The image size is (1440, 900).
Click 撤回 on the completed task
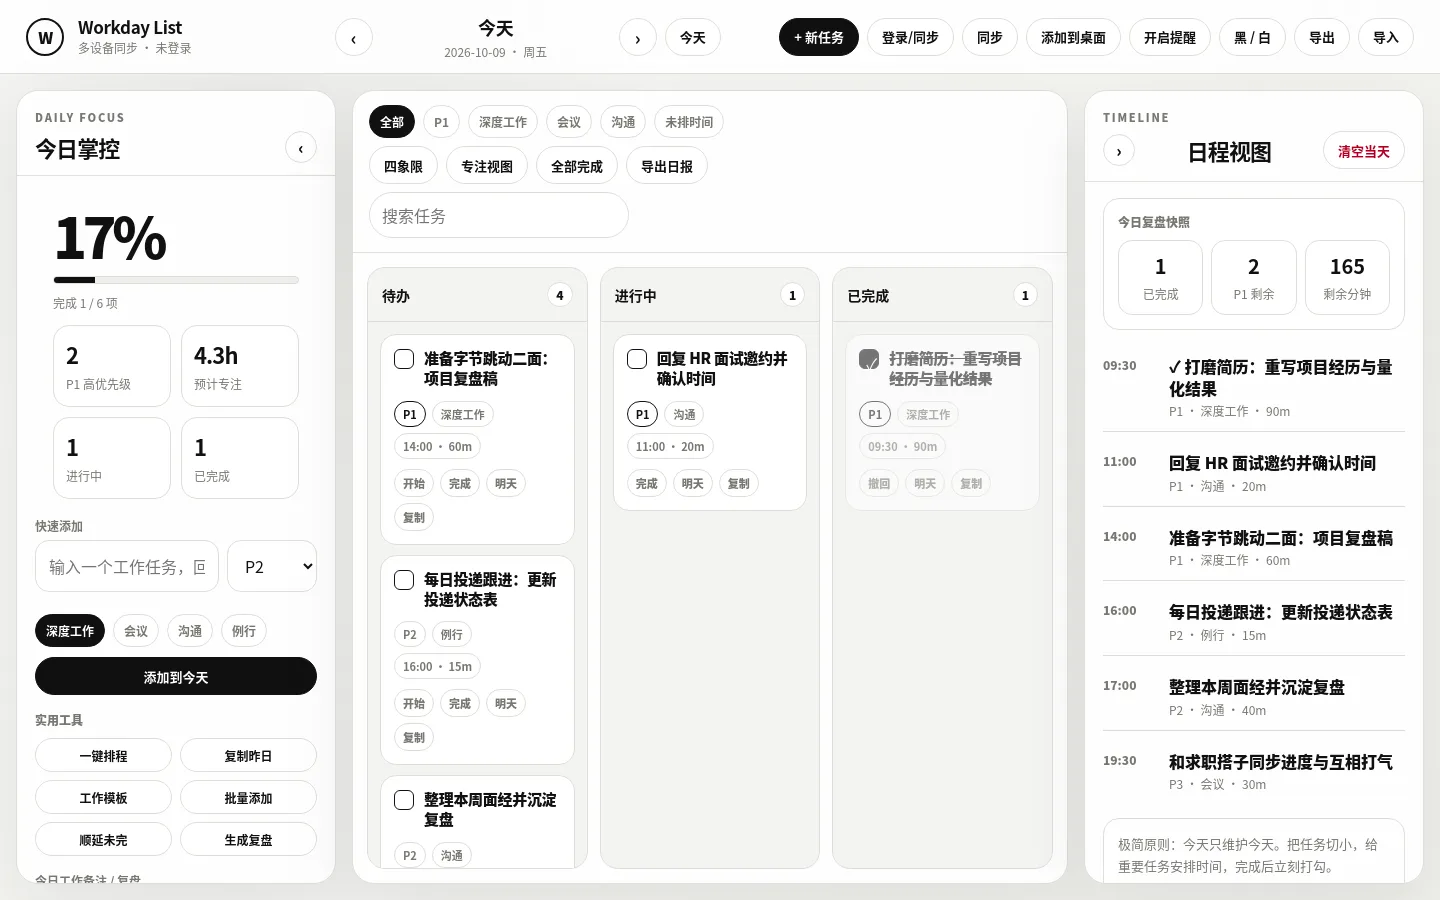tap(879, 484)
